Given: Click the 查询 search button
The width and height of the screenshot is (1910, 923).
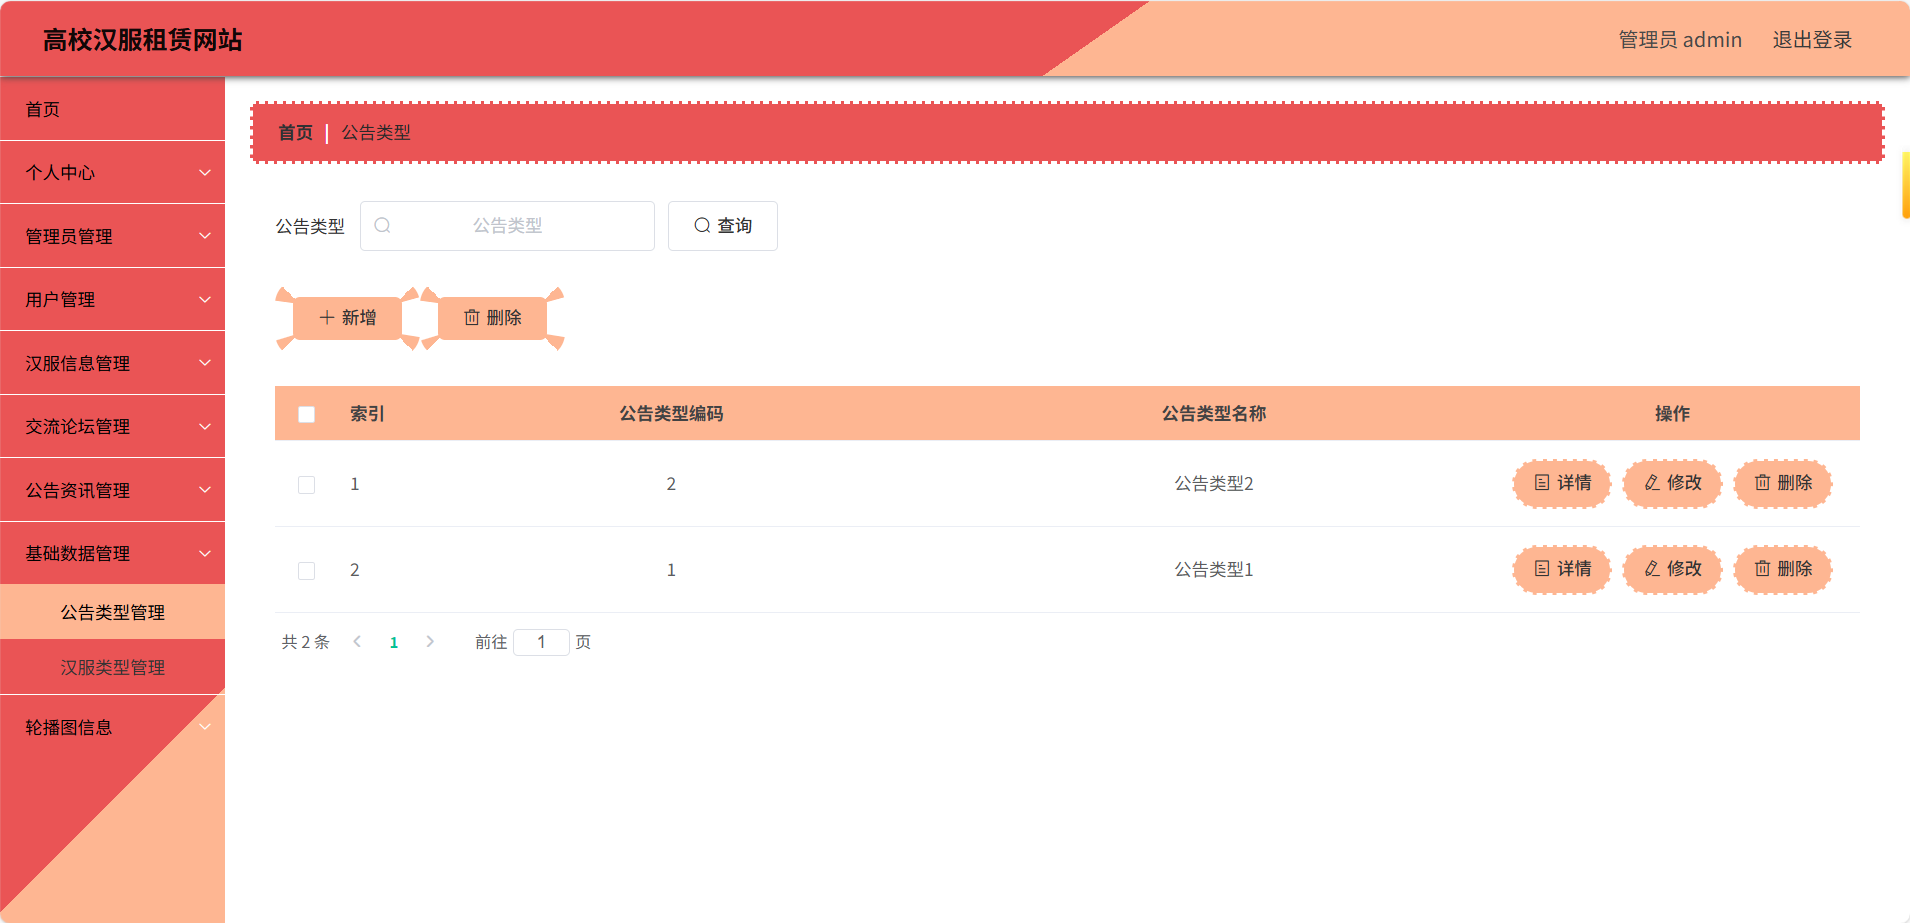Looking at the screenshot, I should click(722, 226).
